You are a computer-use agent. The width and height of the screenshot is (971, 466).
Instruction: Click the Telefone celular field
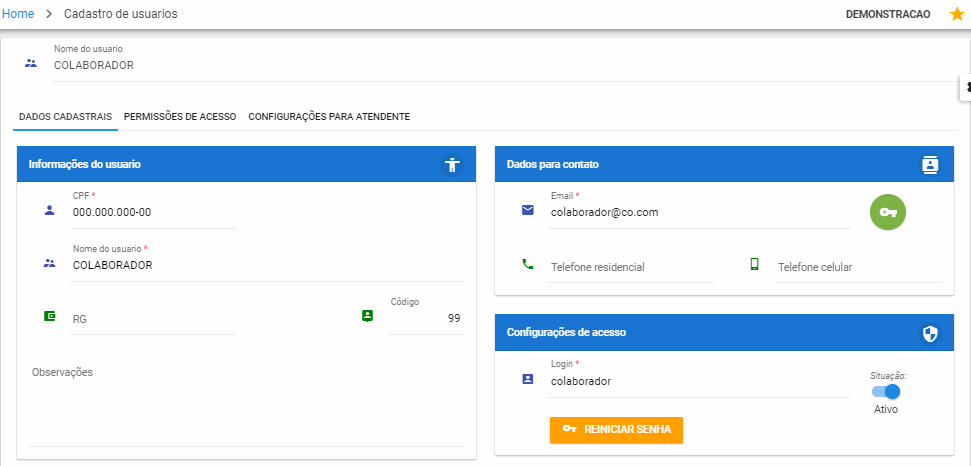858,267
